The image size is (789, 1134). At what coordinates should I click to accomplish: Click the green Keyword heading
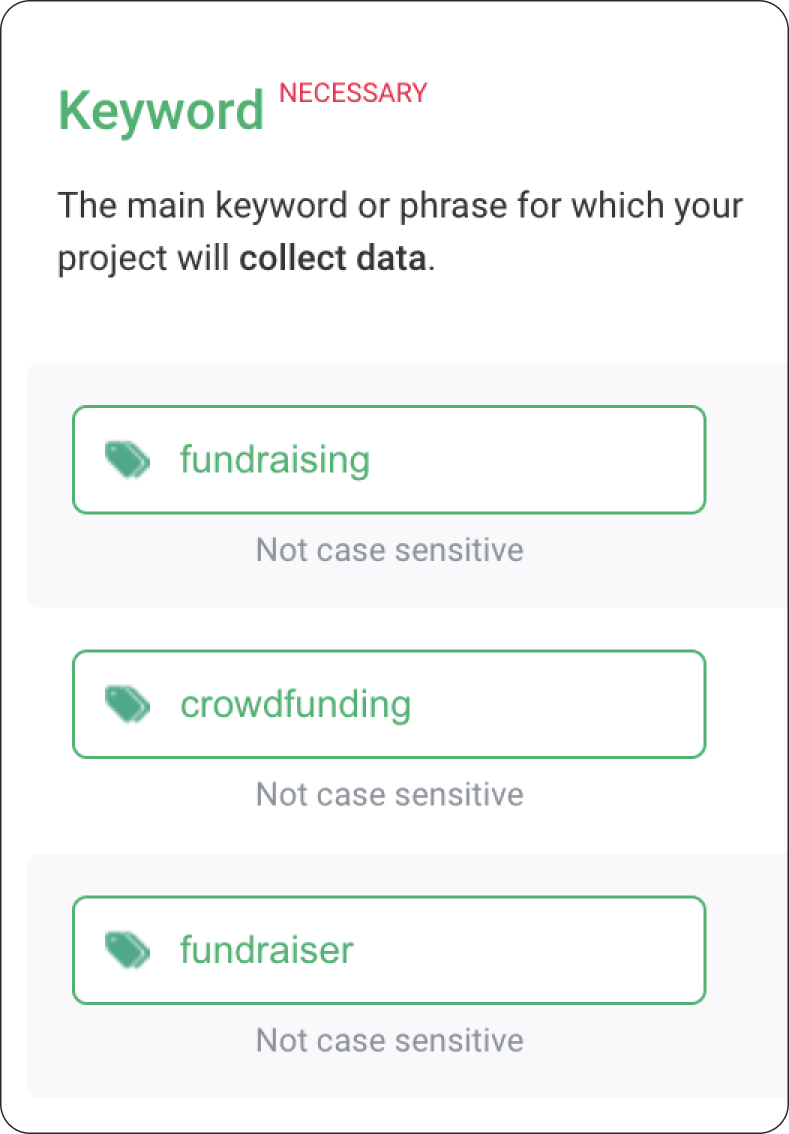click(x=161, y=111)
